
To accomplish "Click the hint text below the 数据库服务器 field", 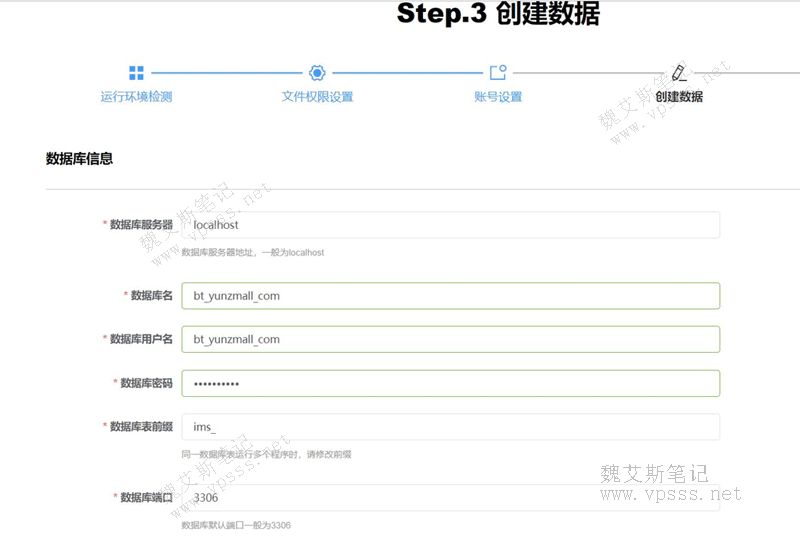I will (x=252, y=253).
